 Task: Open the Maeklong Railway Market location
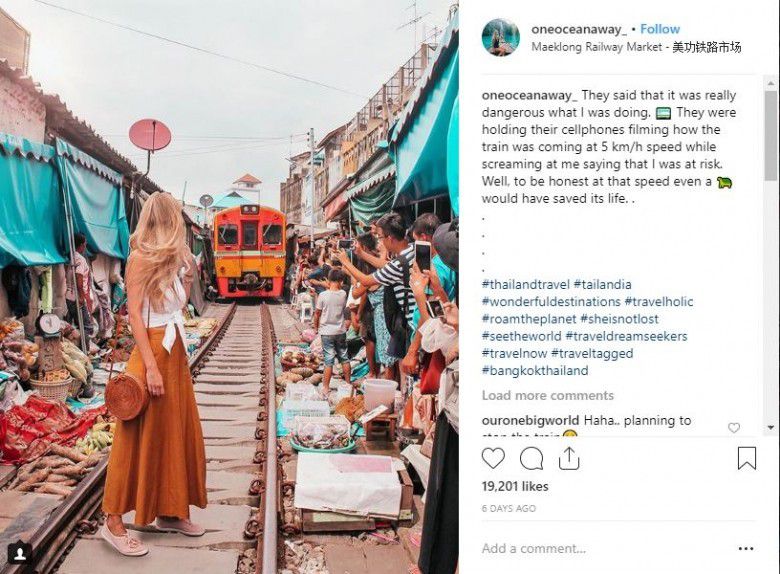click(636, 47)
